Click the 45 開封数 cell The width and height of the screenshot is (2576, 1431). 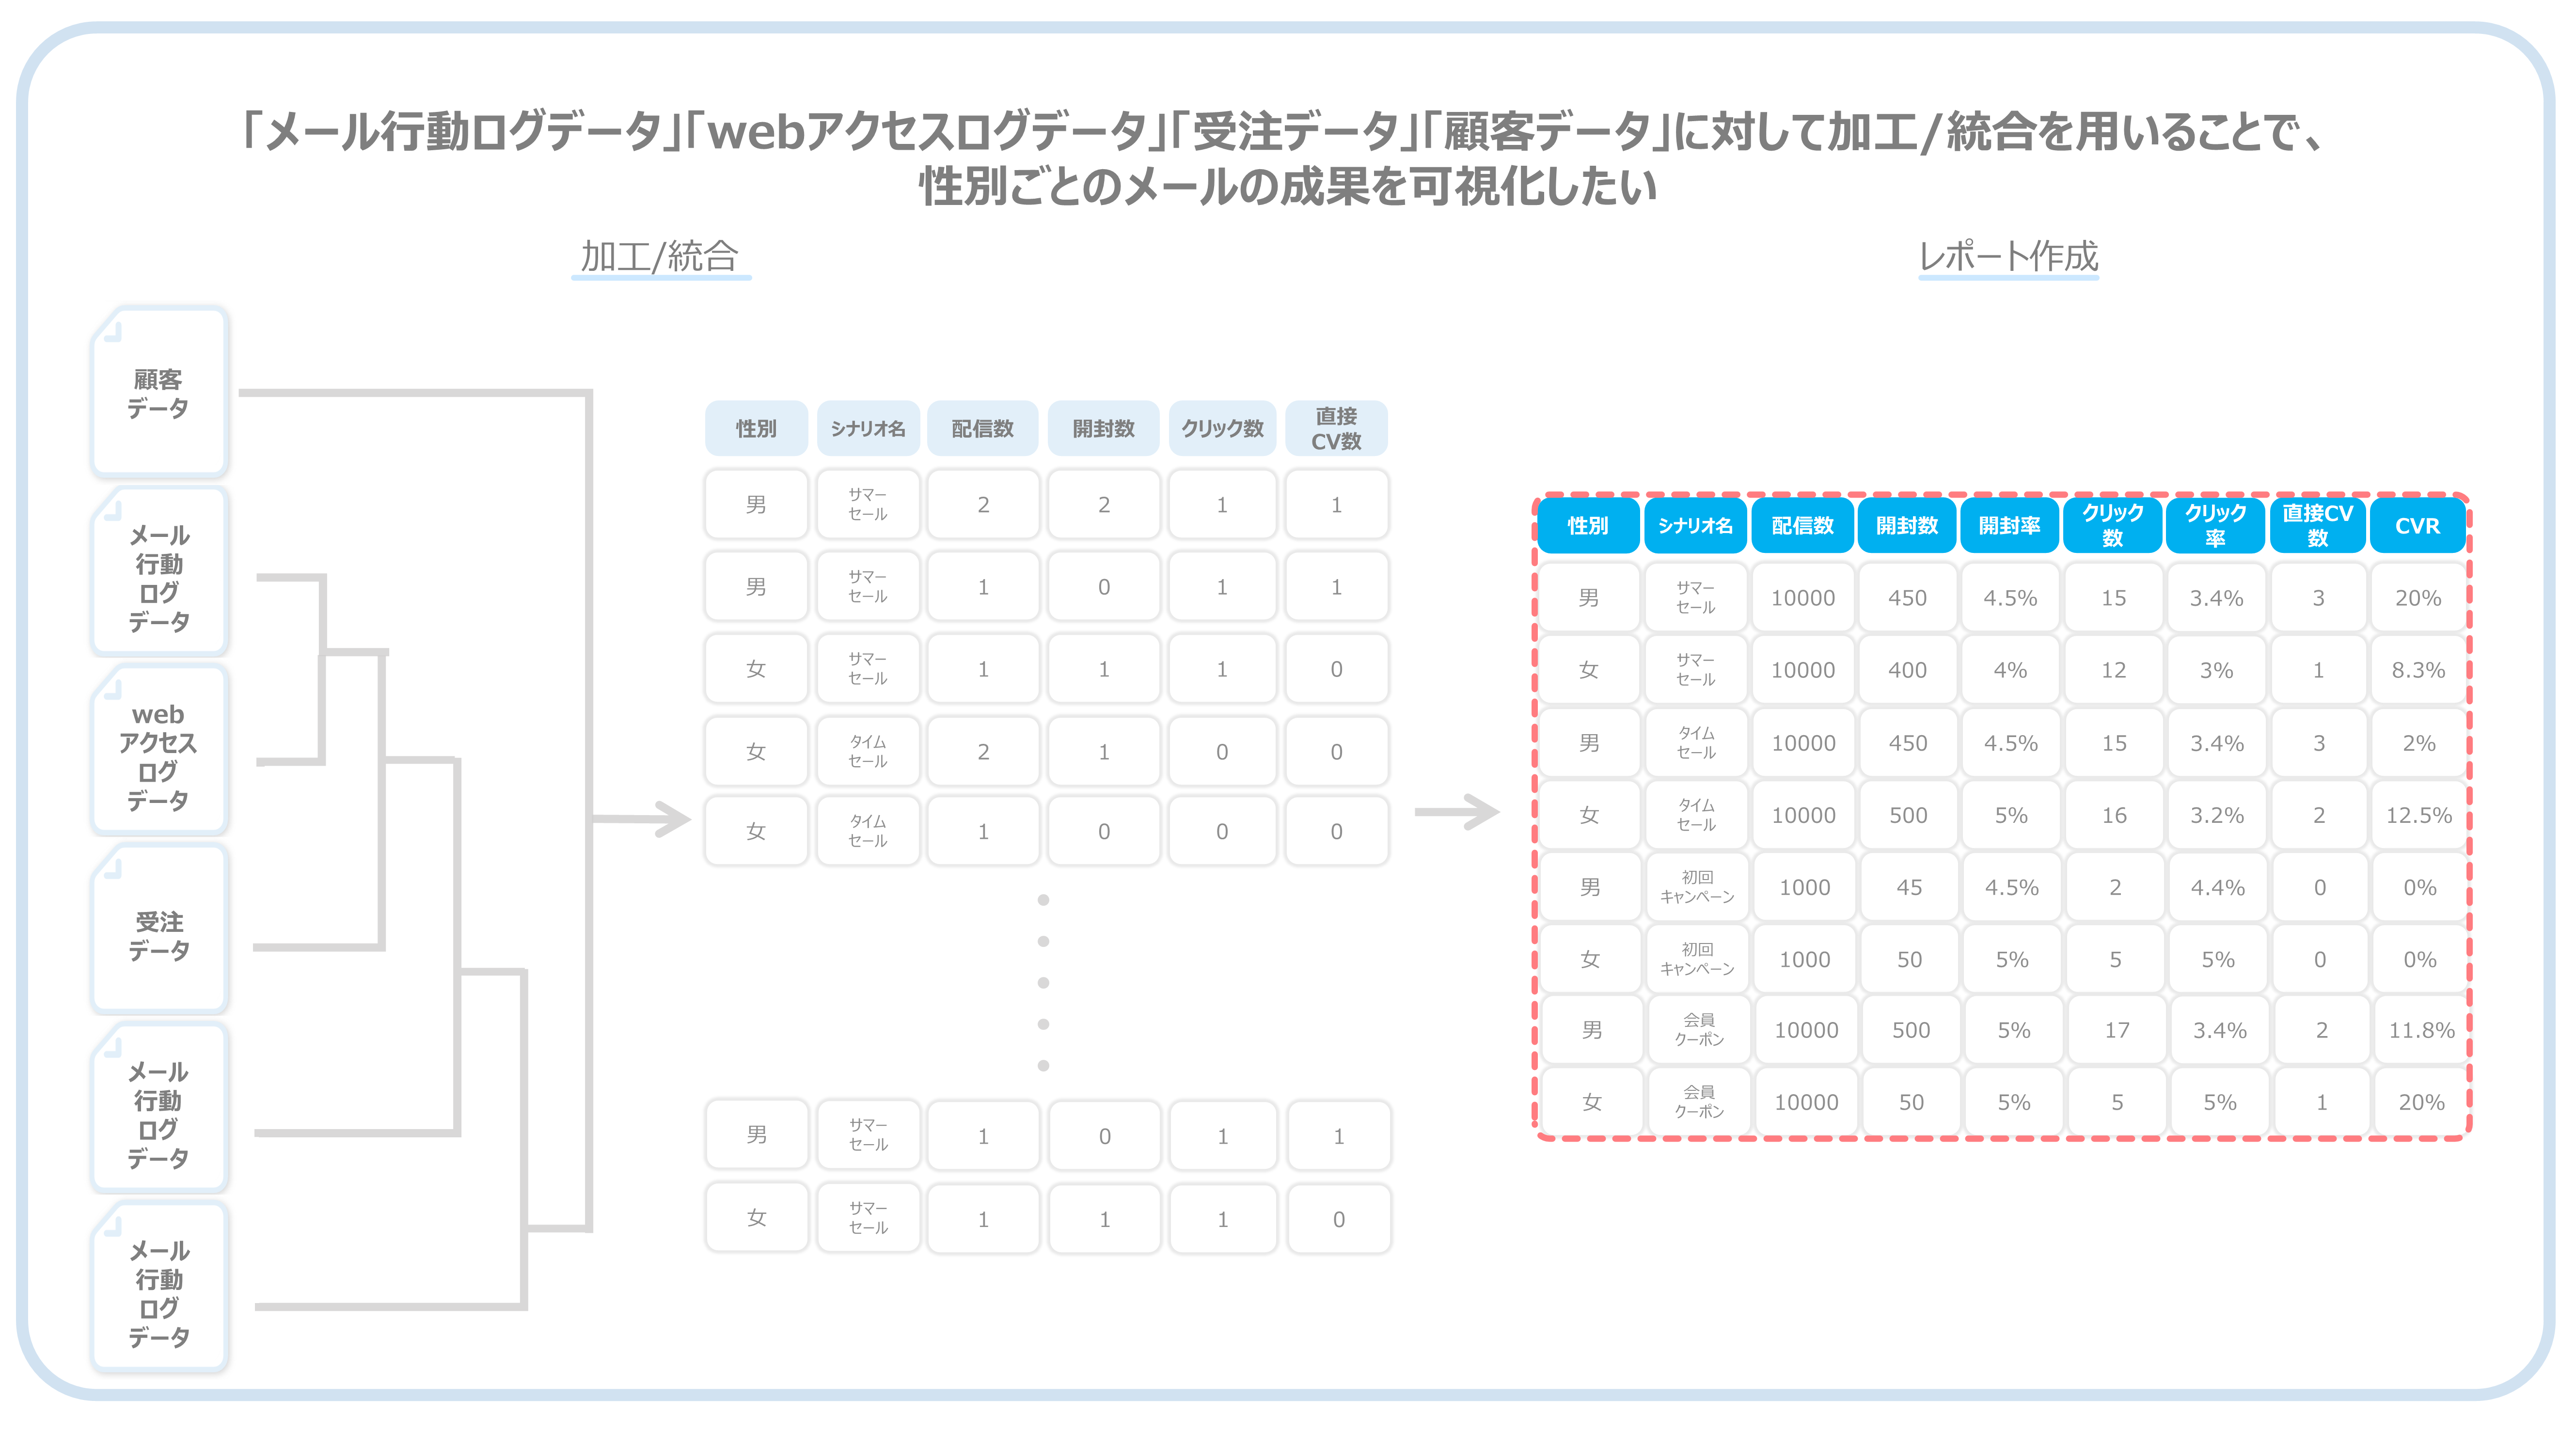coord(1909,887)
